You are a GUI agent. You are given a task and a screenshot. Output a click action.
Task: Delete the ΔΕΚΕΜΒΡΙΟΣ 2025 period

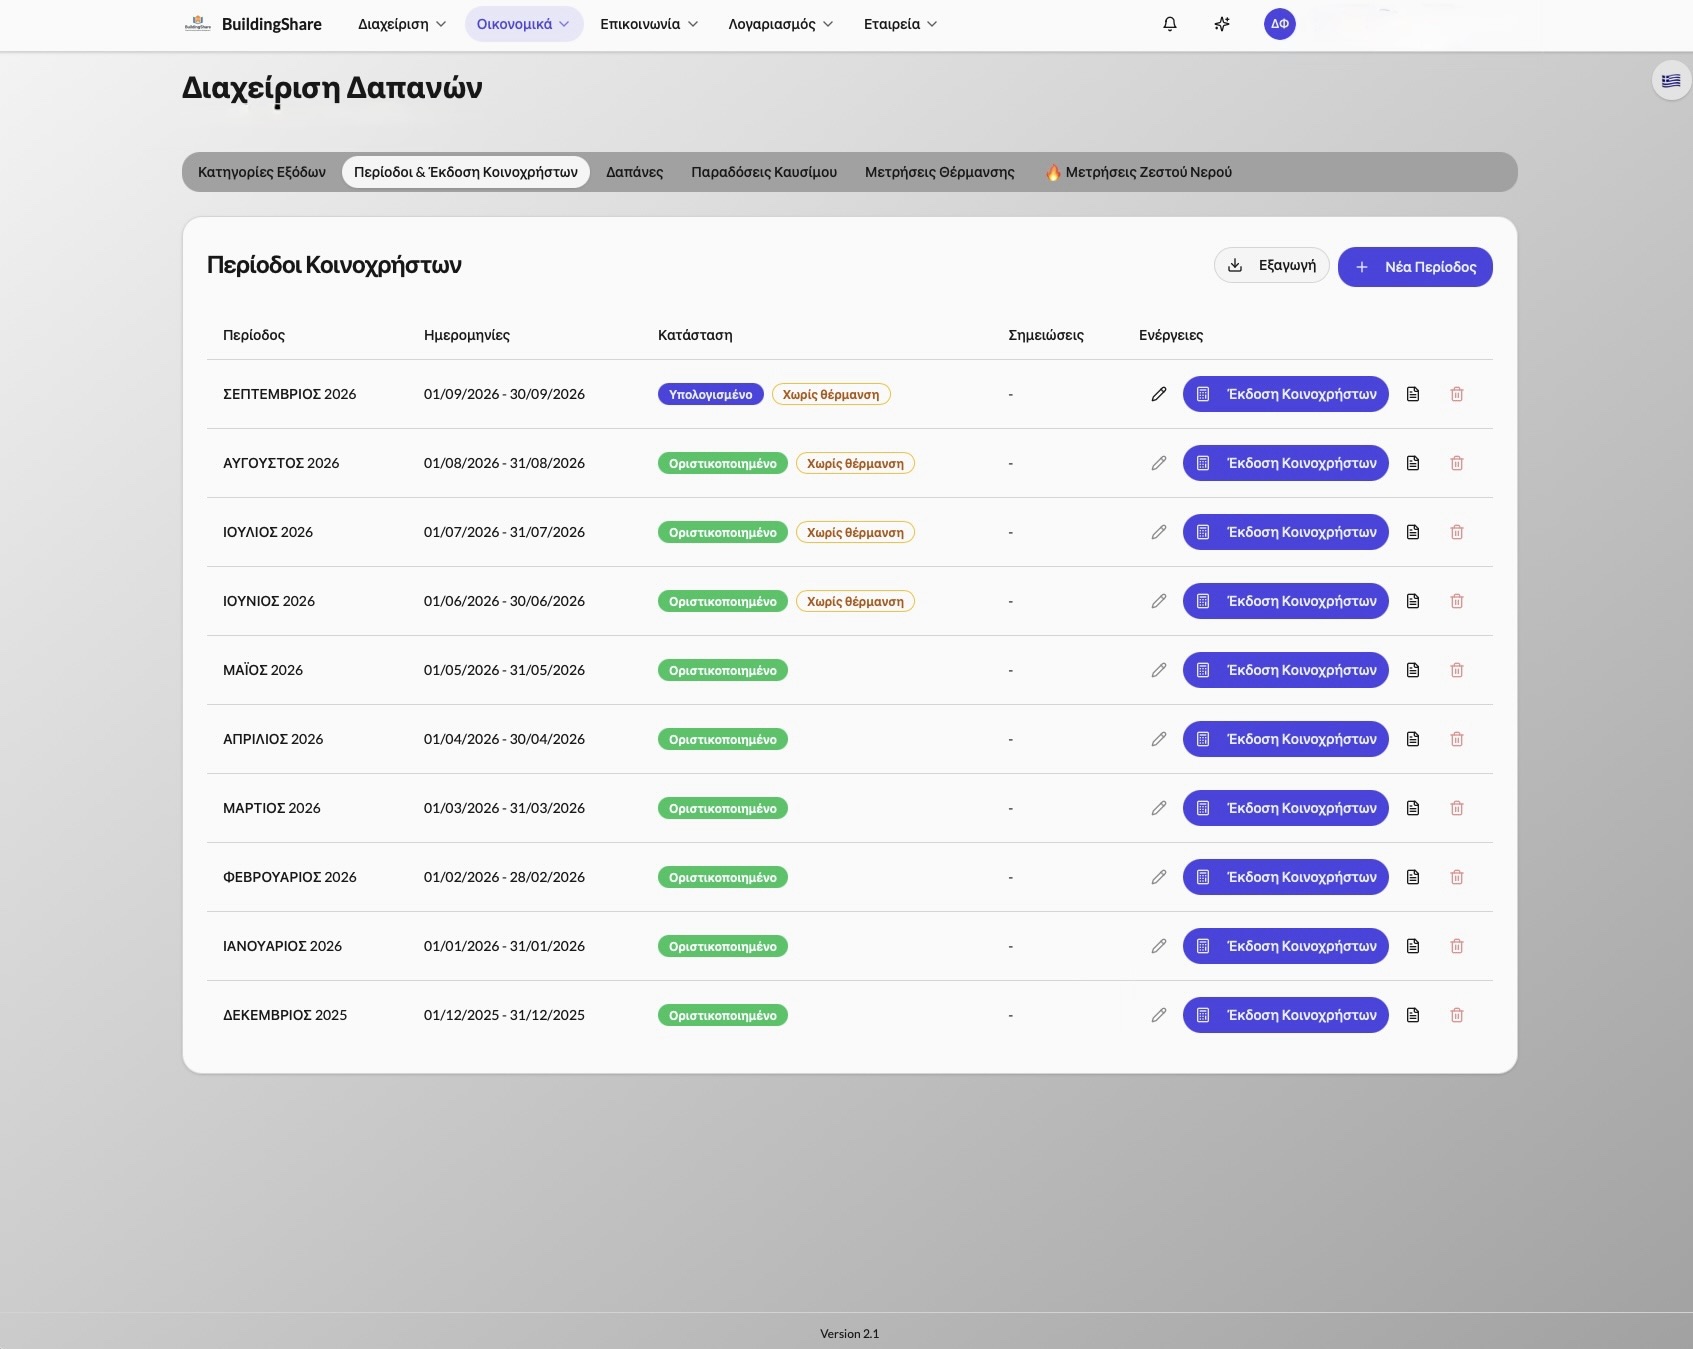click(x=1457, y=1015)
